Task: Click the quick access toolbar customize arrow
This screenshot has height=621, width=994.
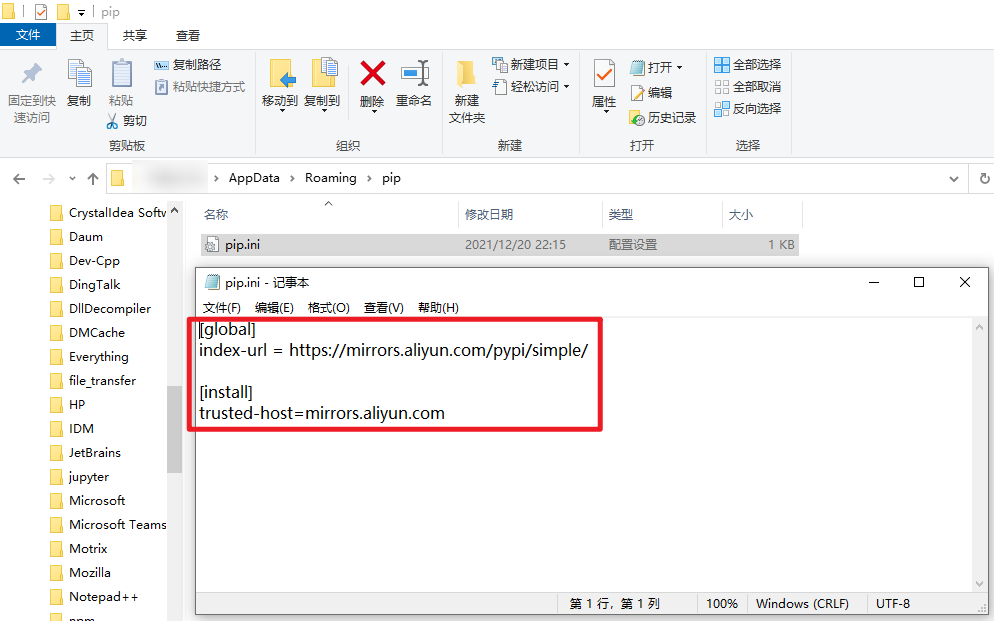Action: click(x=81, y=12)
